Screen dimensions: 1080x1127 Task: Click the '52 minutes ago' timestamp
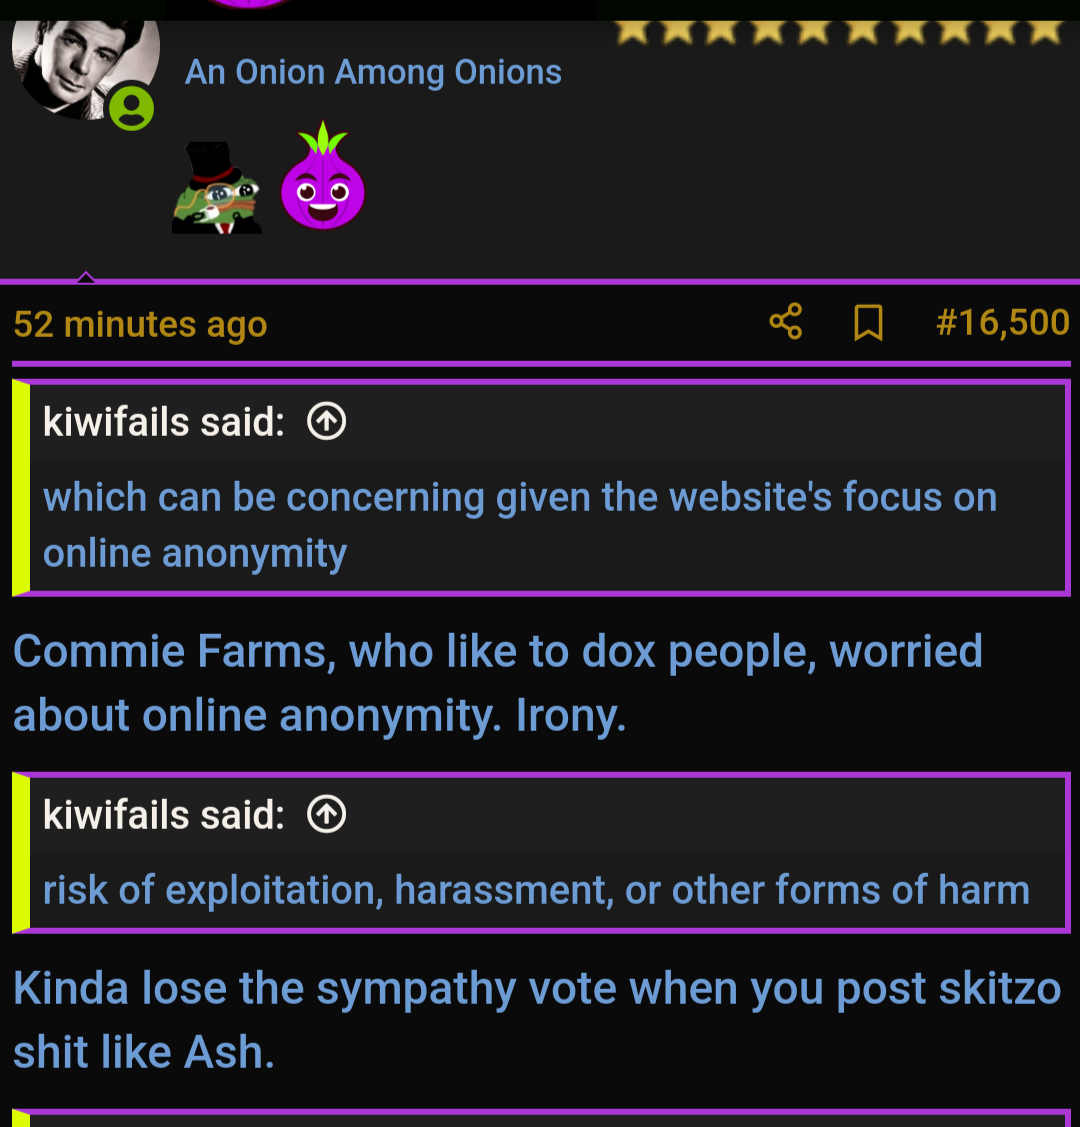140,324
